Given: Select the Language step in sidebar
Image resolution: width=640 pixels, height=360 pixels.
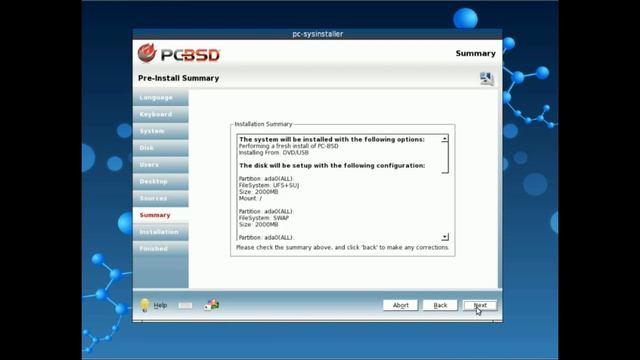Looking at the screenshot, I should coord(160,98).
